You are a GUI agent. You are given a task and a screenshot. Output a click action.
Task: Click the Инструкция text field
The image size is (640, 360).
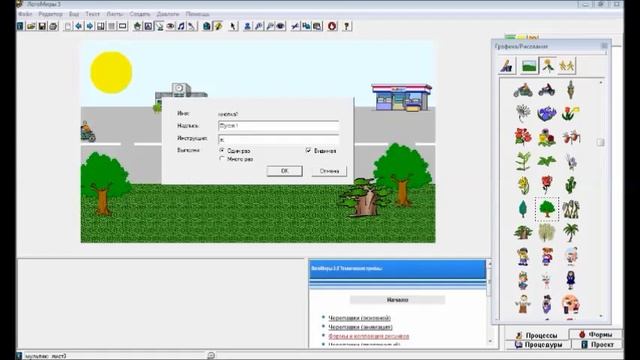tap(278, 139)
